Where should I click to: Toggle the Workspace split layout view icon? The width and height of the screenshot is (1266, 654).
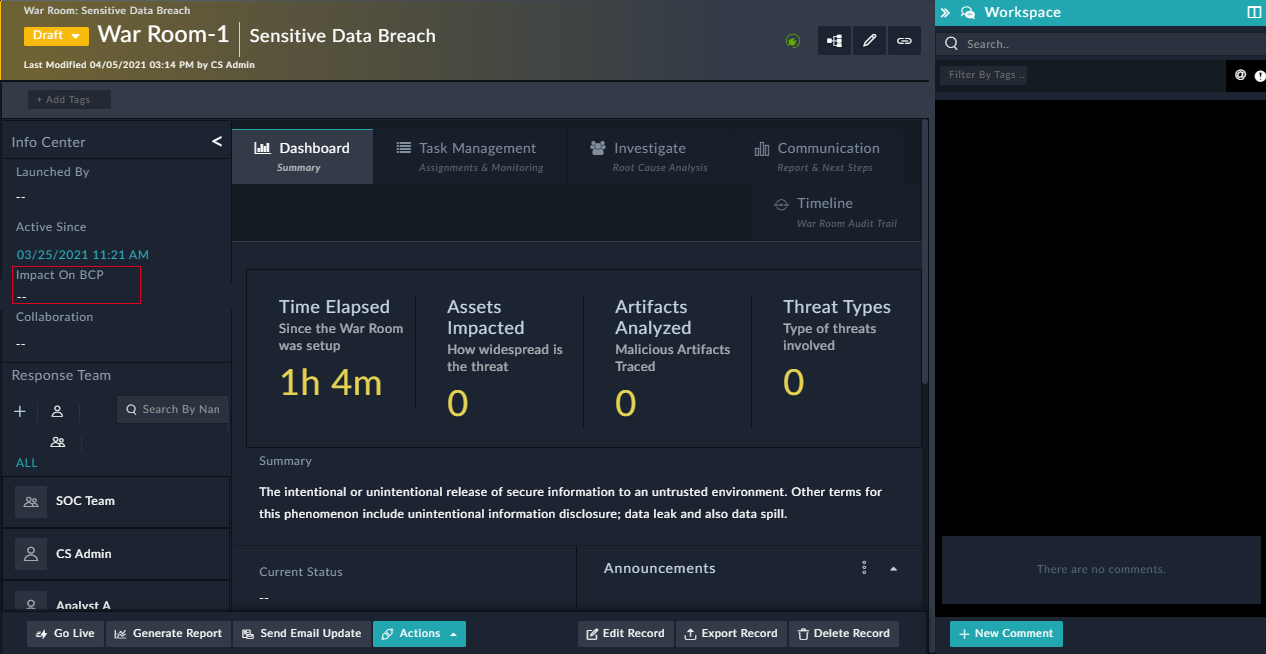click(1254, 13)
